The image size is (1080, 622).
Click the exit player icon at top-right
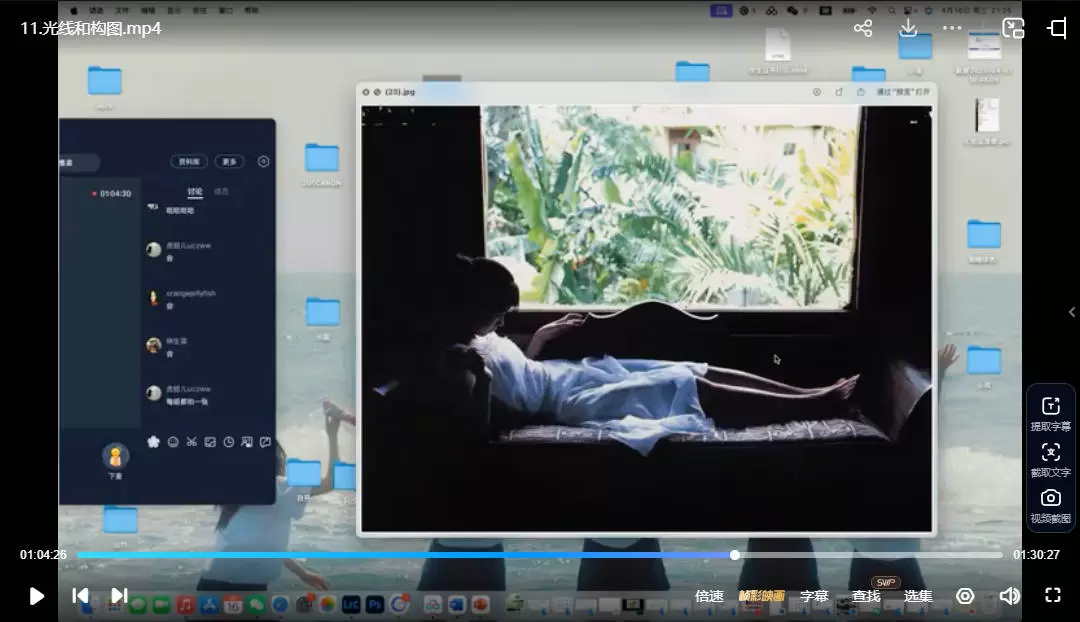(x=1057, y=28)
